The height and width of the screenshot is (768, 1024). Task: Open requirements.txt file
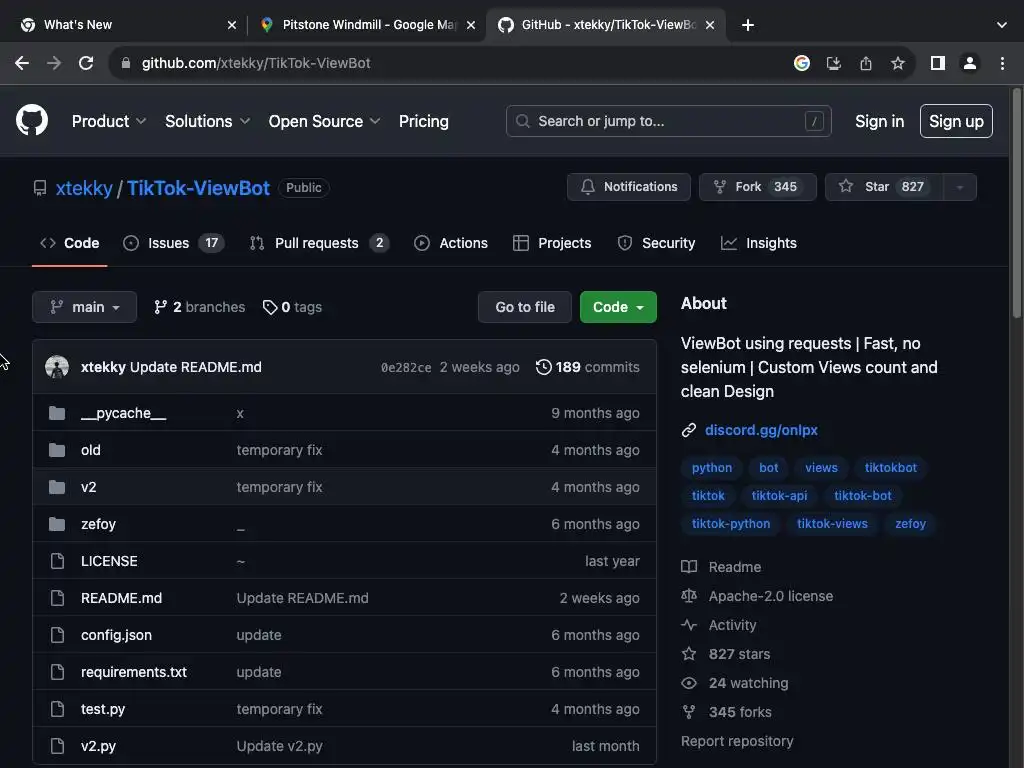[x=134, y=672]
